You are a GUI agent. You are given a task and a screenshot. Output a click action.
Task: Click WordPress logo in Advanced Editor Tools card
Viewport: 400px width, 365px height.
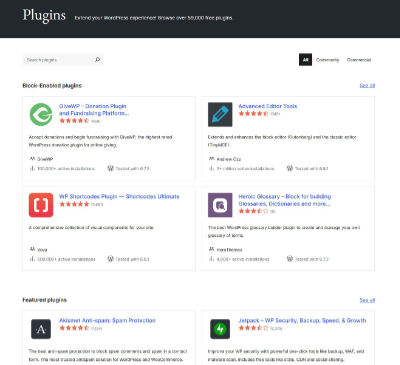pos(290,168)
